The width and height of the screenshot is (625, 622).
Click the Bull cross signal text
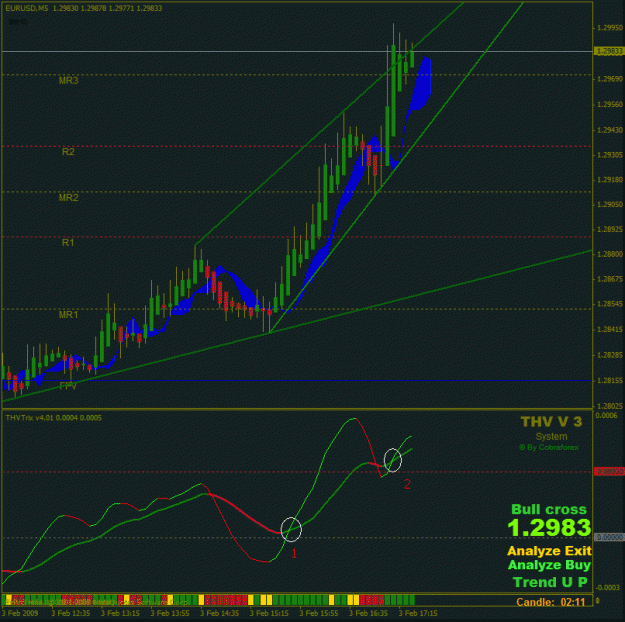tap(549, 510)
